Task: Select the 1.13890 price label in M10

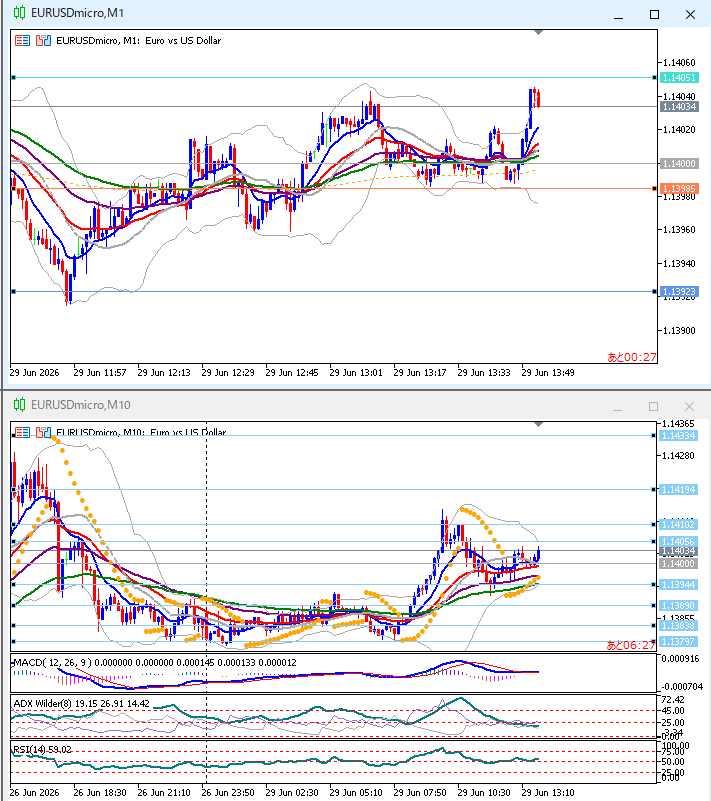Action: click(679, 605)
